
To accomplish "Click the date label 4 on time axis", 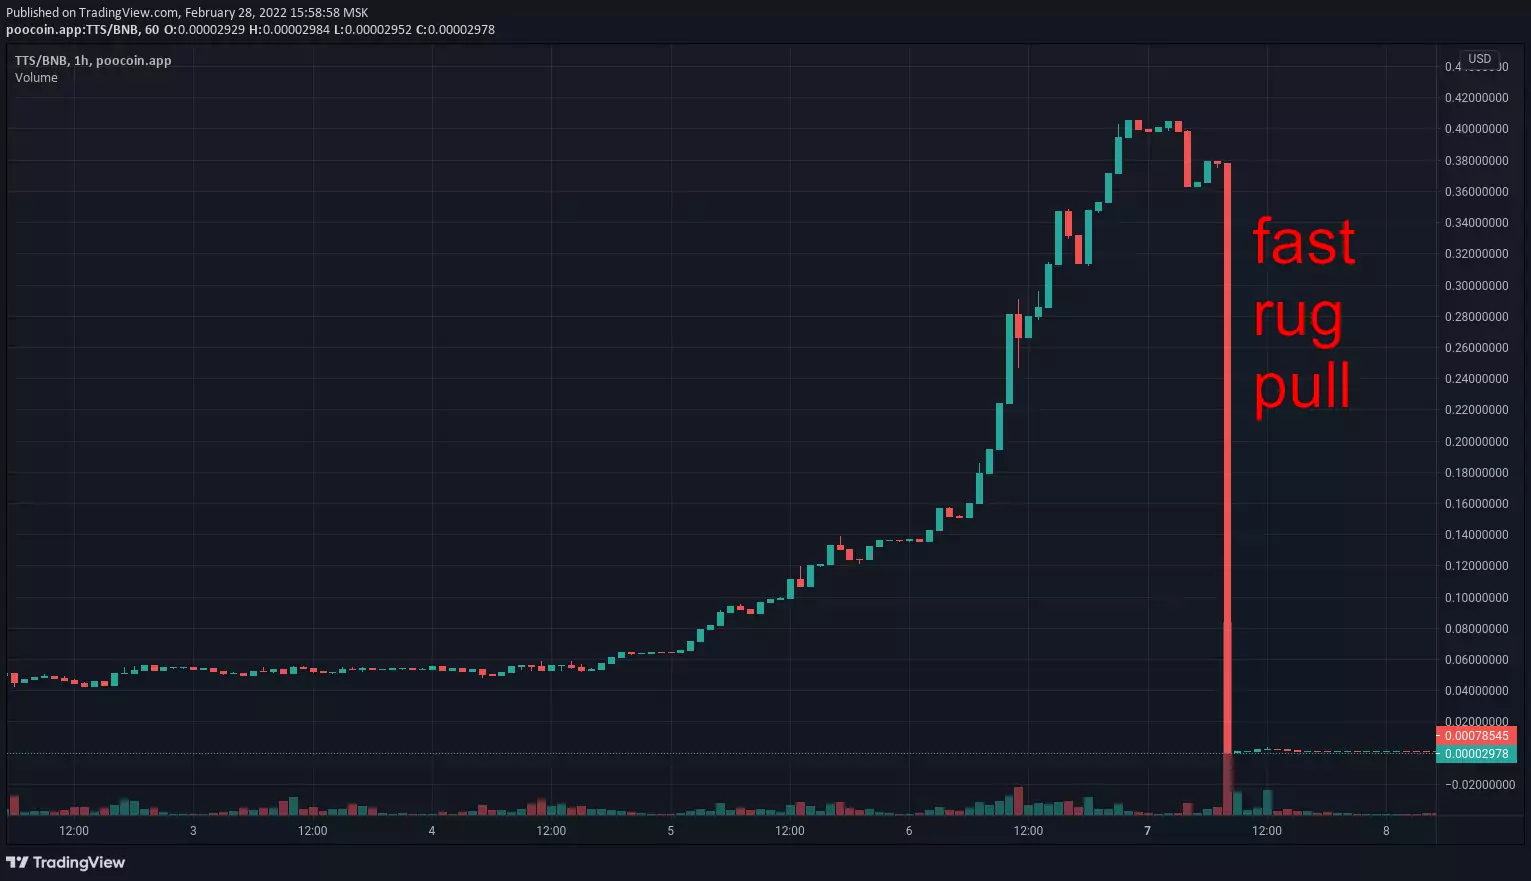I will [432, 831].
